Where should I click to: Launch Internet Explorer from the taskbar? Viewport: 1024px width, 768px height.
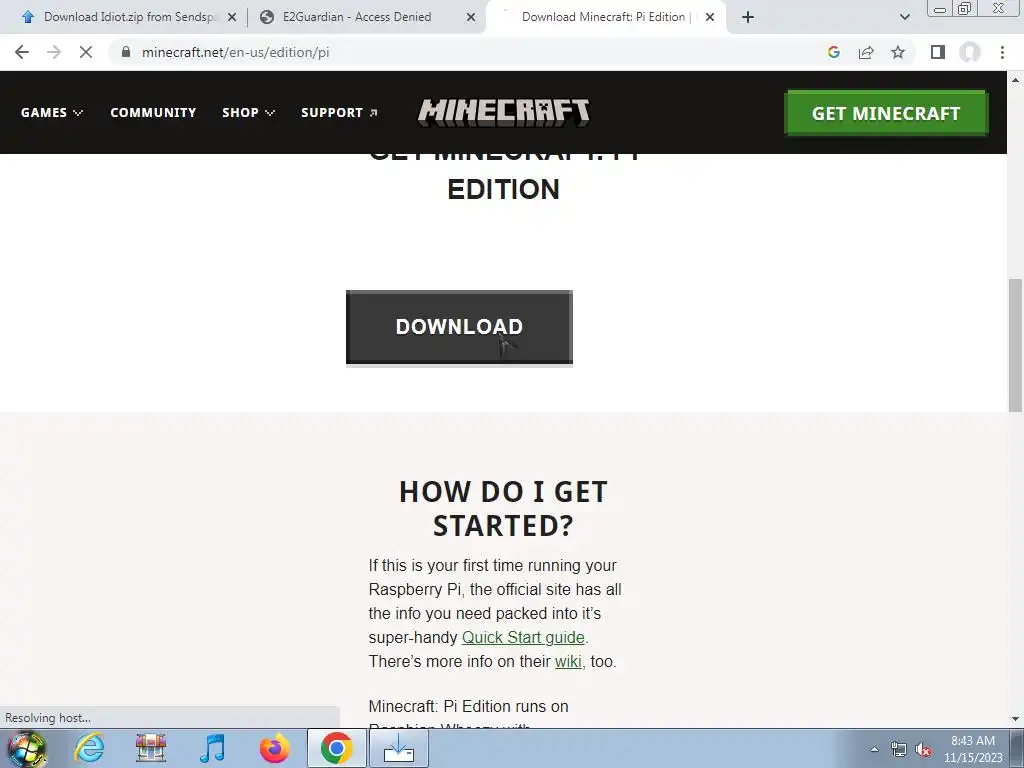click(89, 748)
